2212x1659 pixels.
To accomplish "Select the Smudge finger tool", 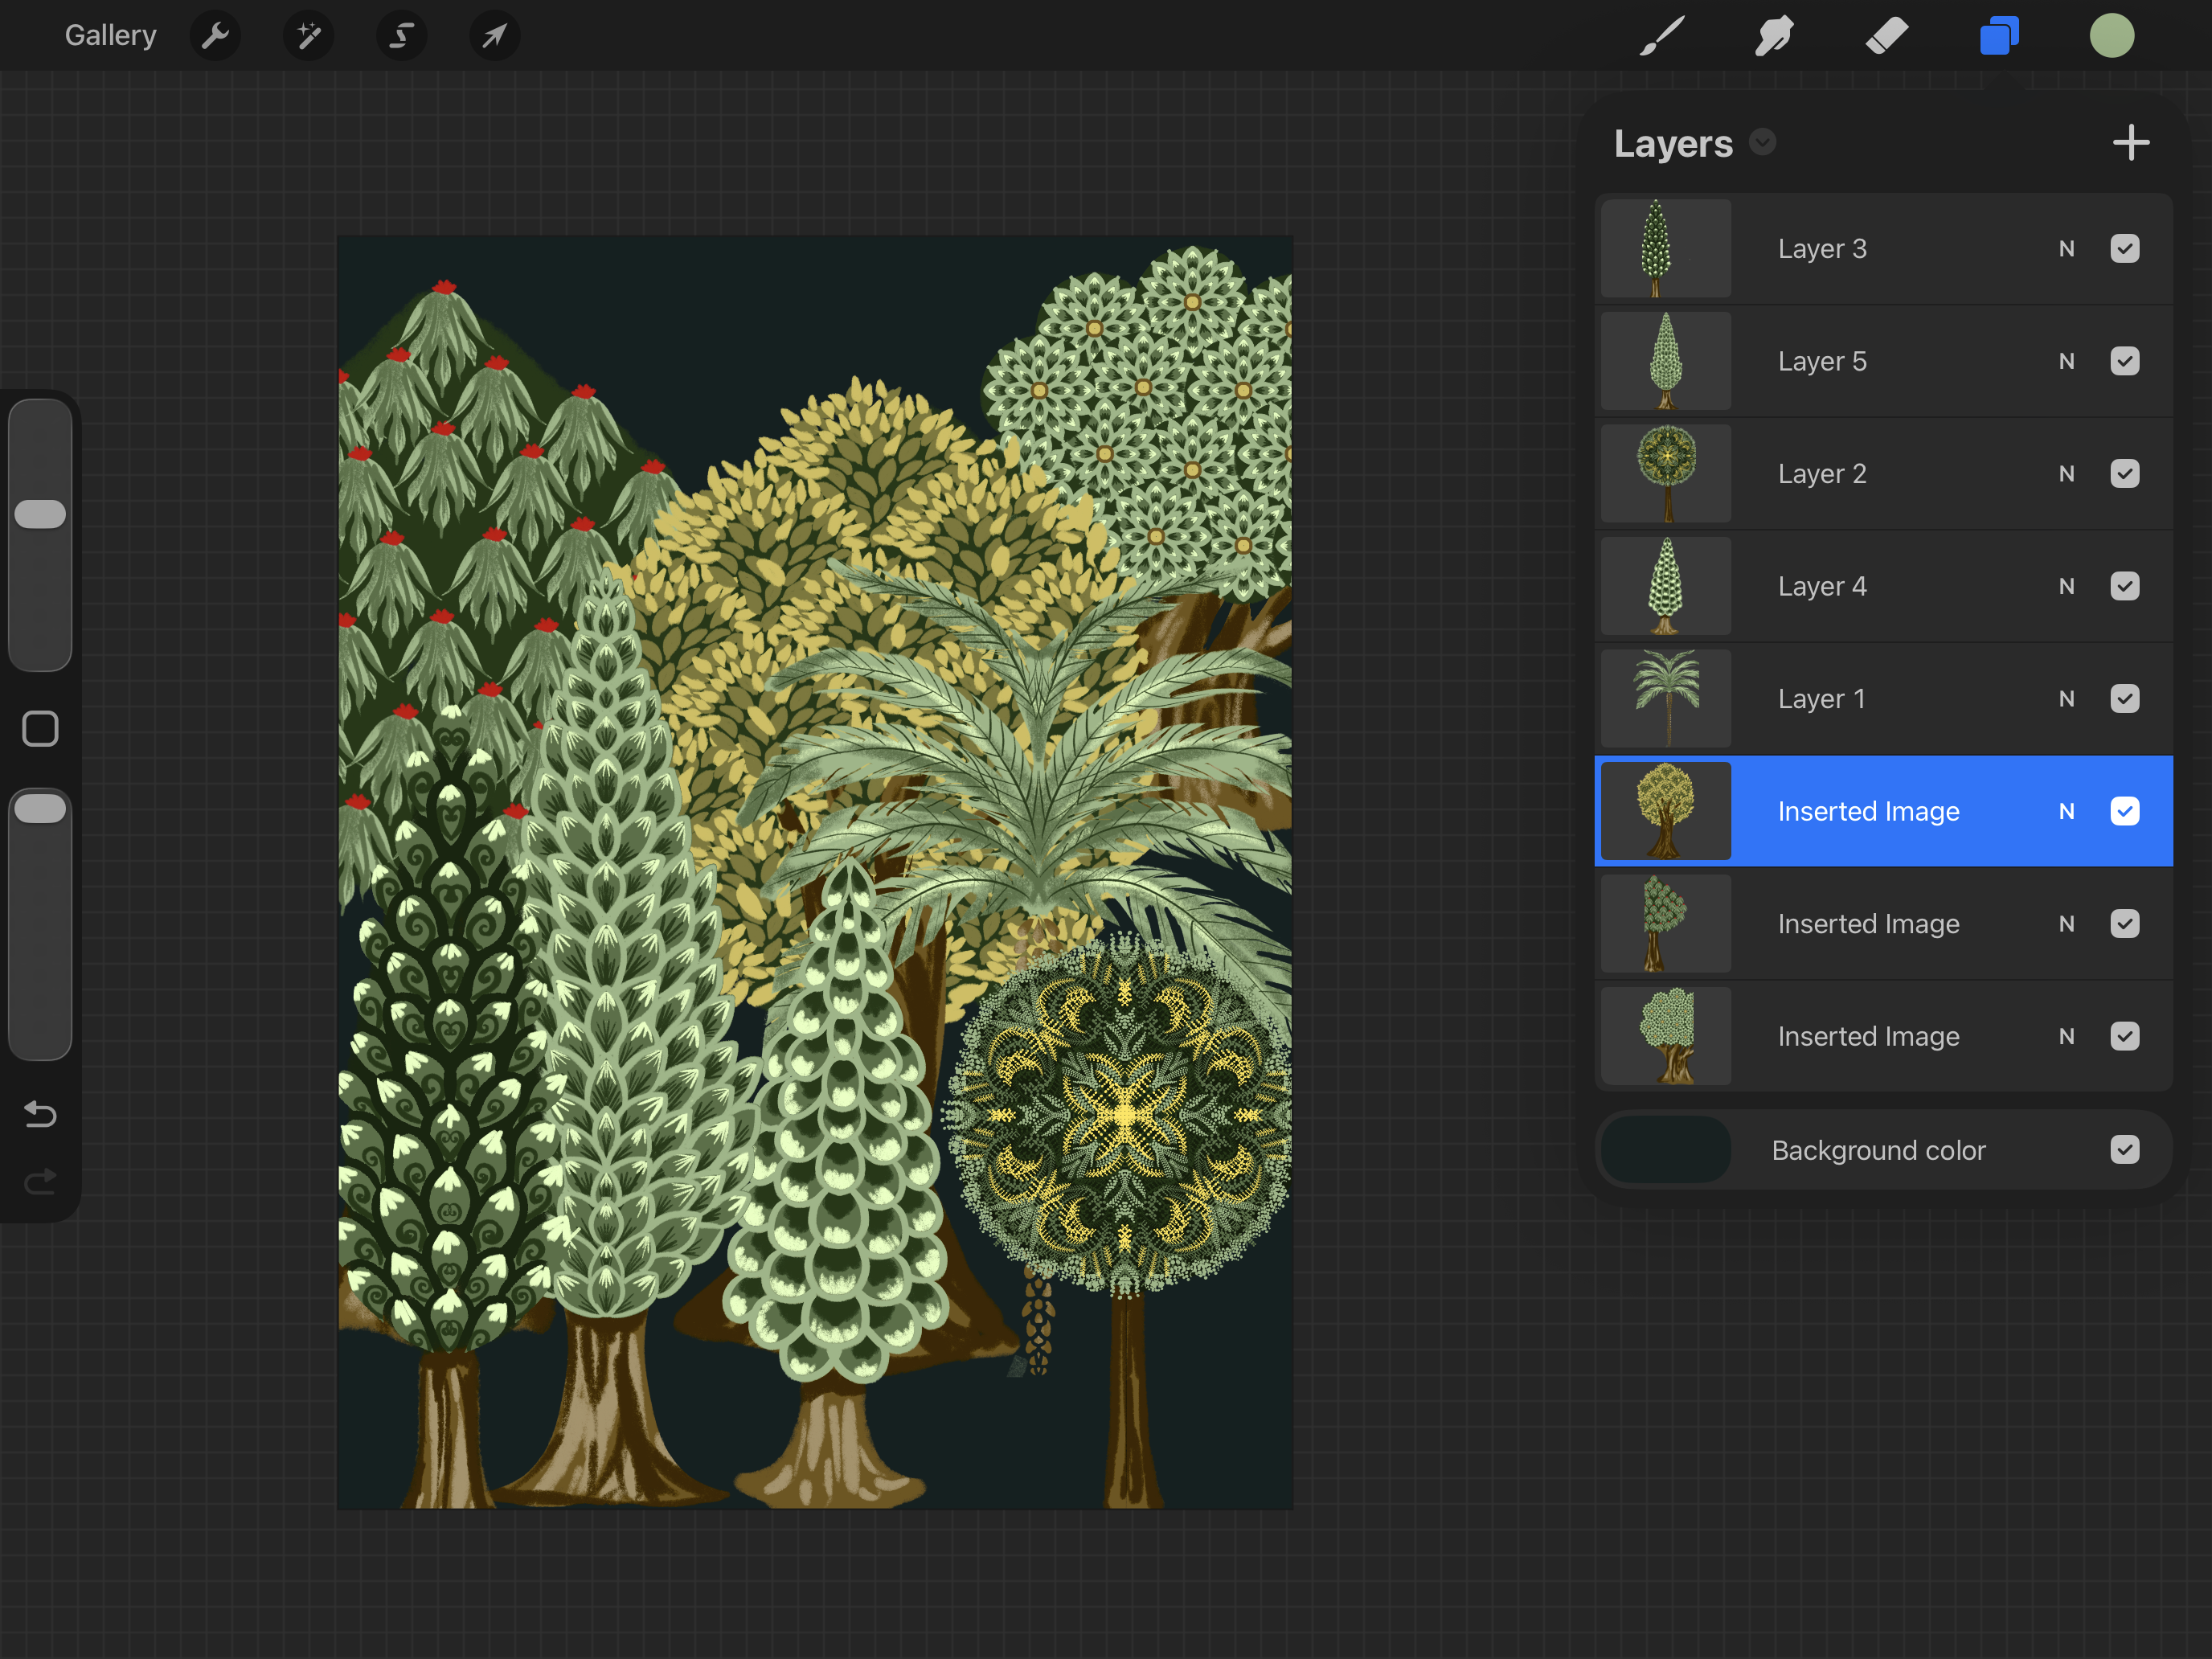I will tap(1774, 36).
